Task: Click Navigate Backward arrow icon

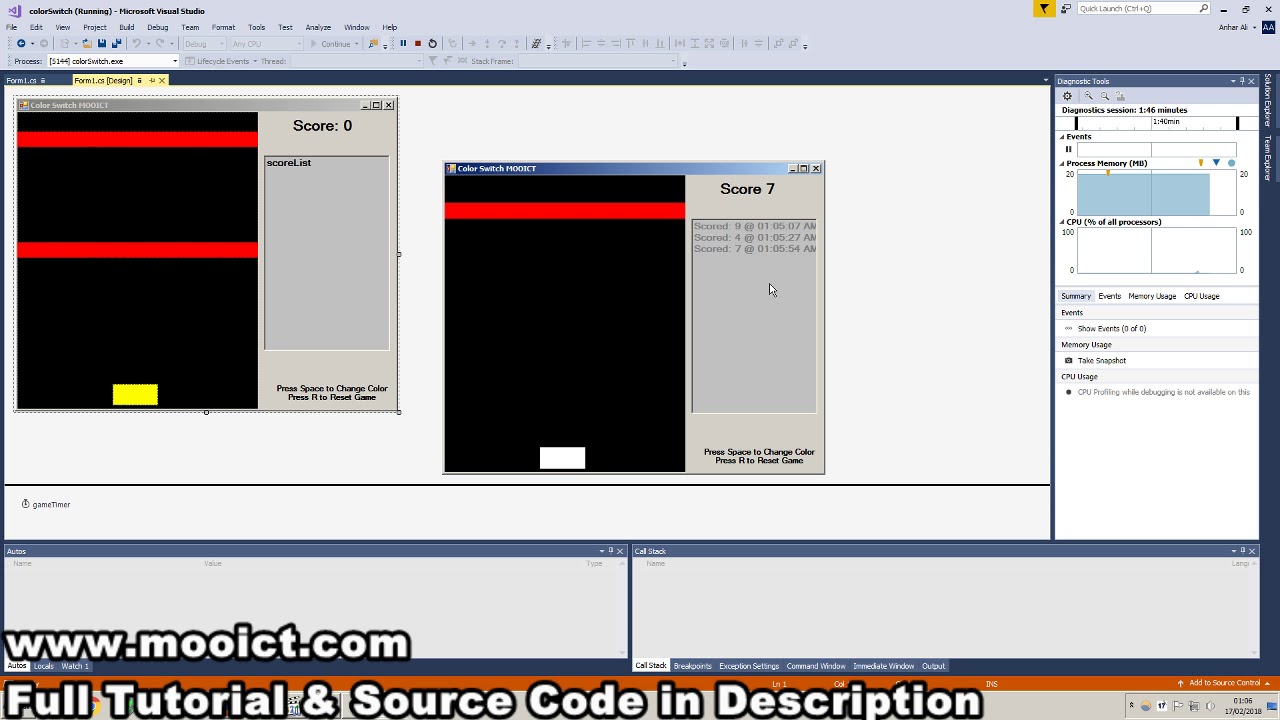Action: pos(21,44)
